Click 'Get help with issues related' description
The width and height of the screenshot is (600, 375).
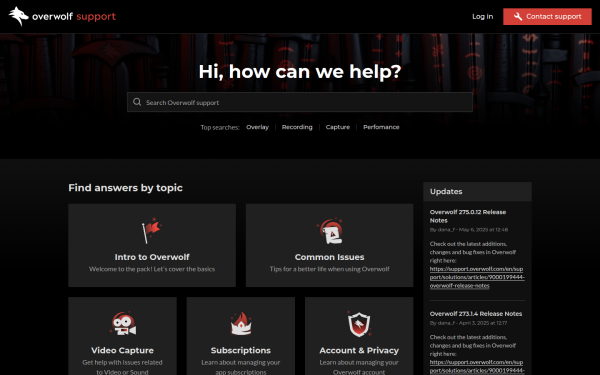click(122, 367)
